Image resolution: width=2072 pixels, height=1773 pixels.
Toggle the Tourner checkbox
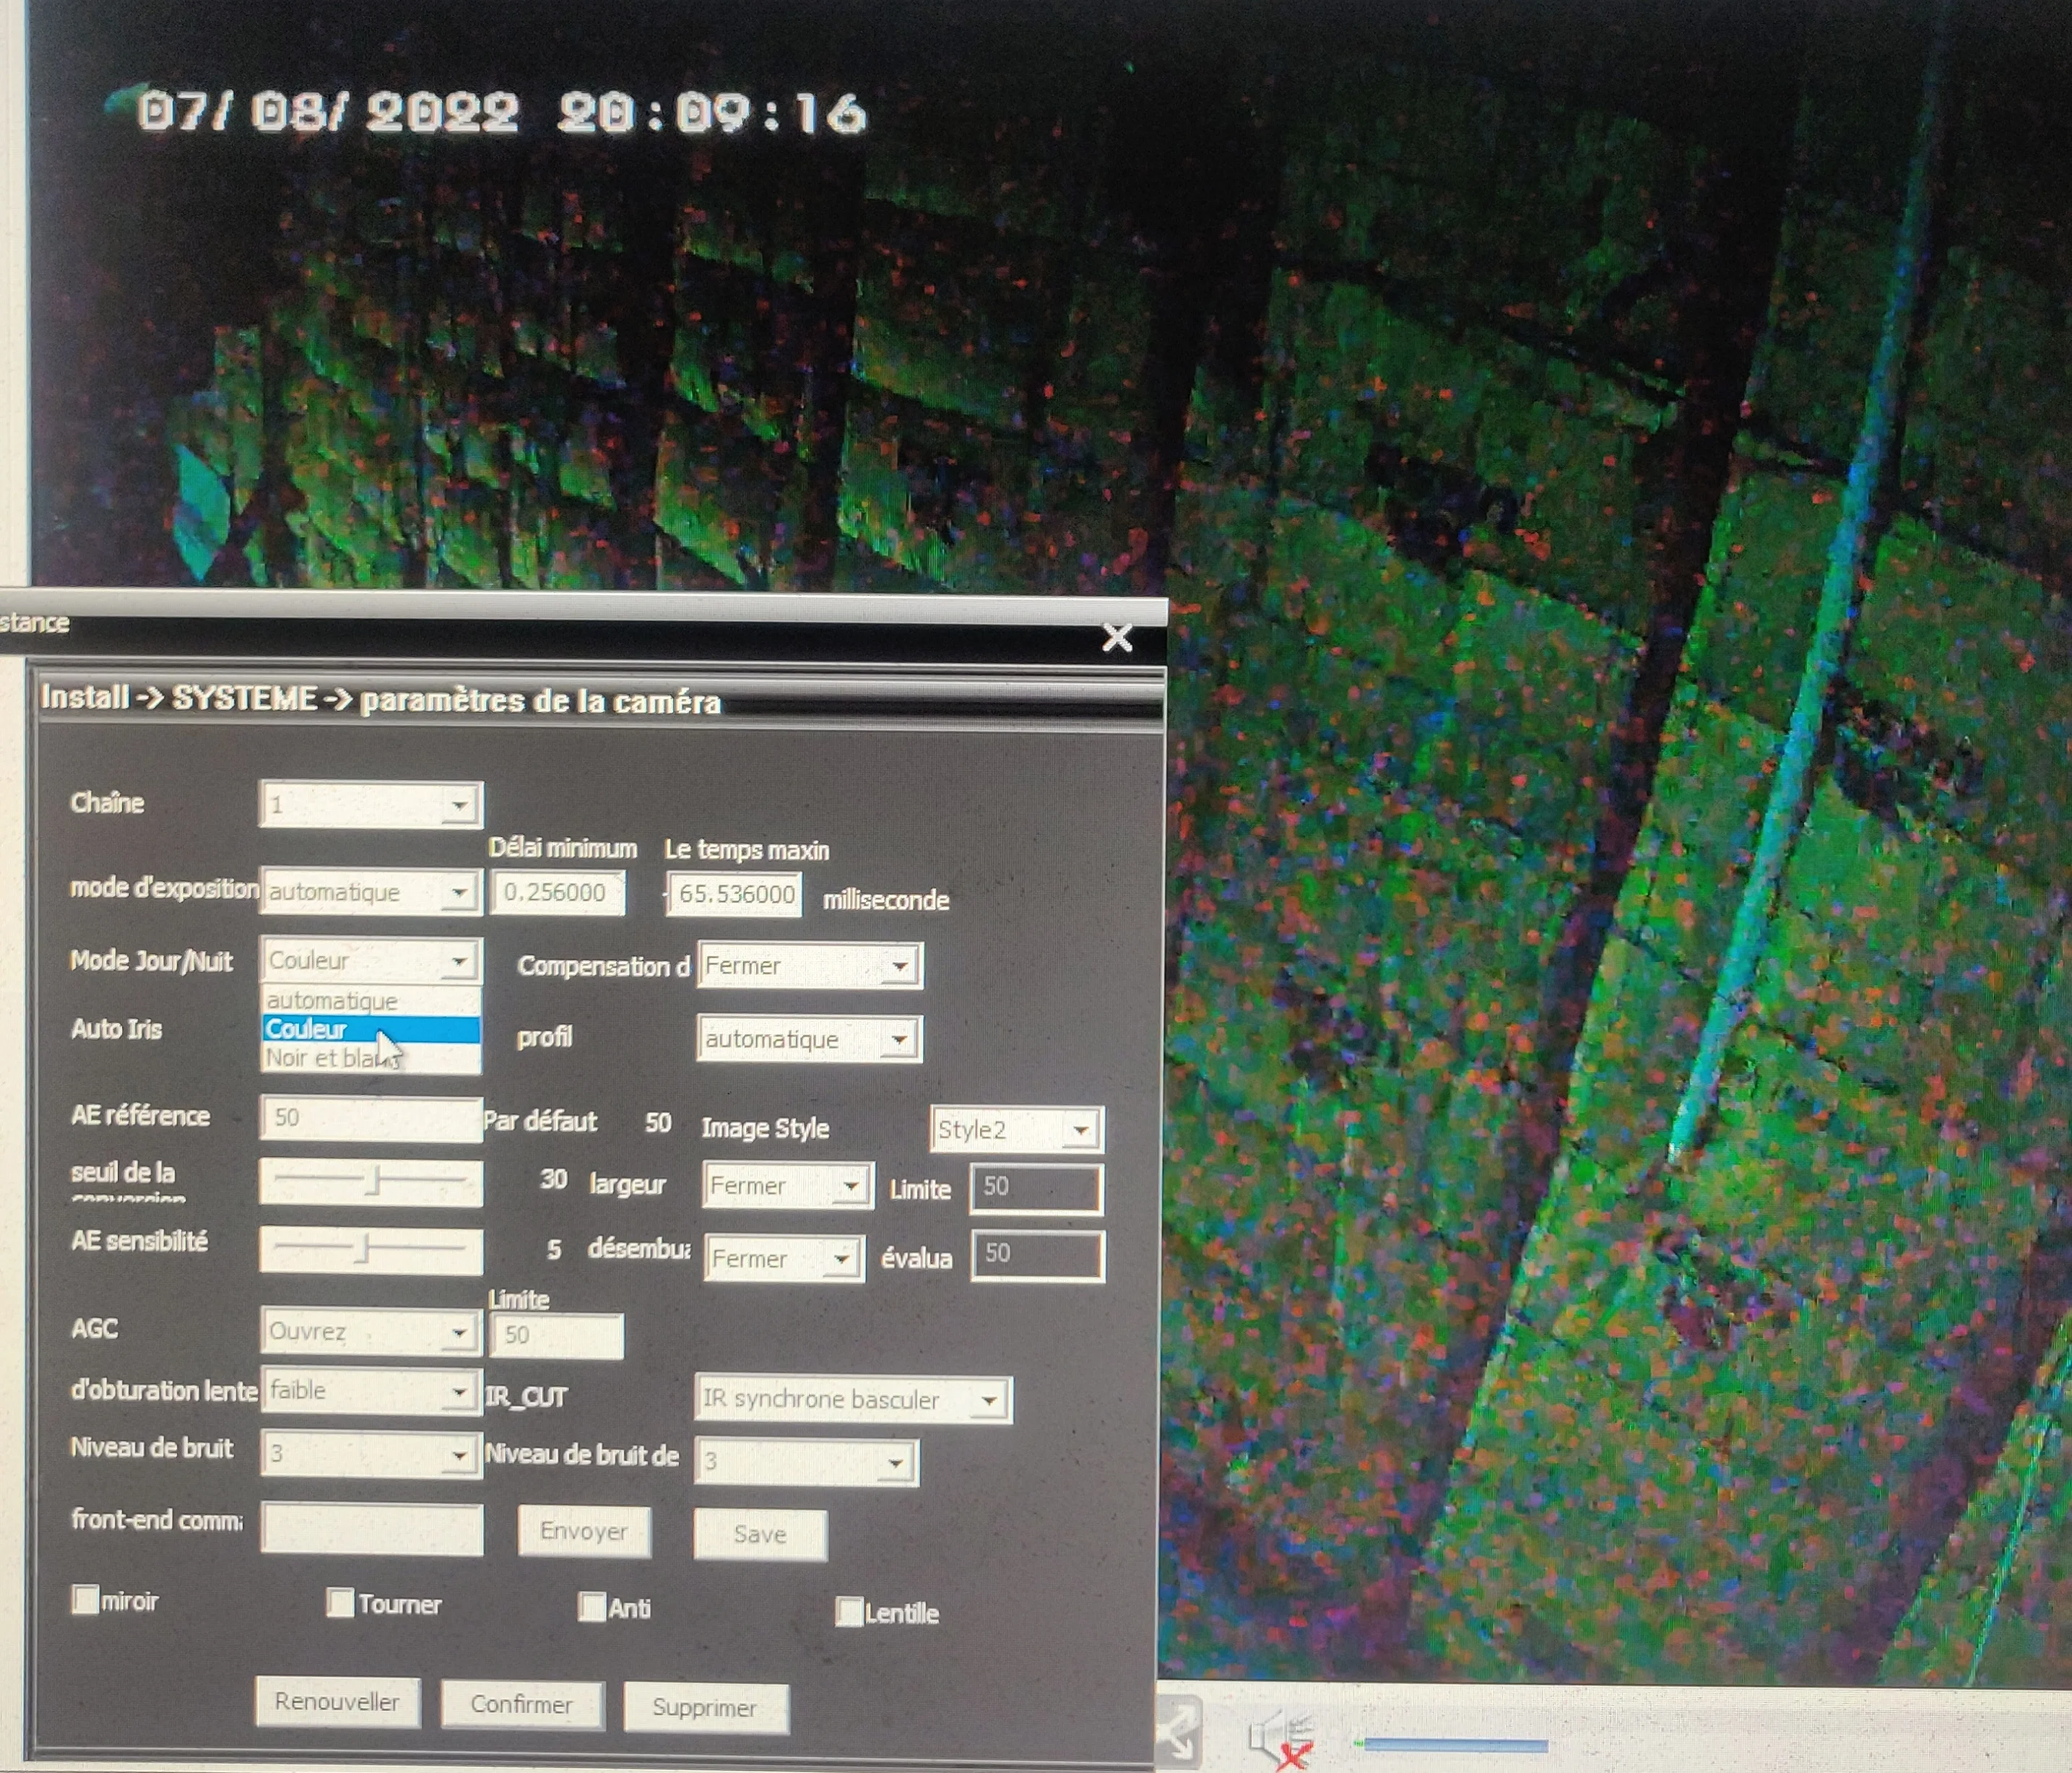(x=340, y=1602)
